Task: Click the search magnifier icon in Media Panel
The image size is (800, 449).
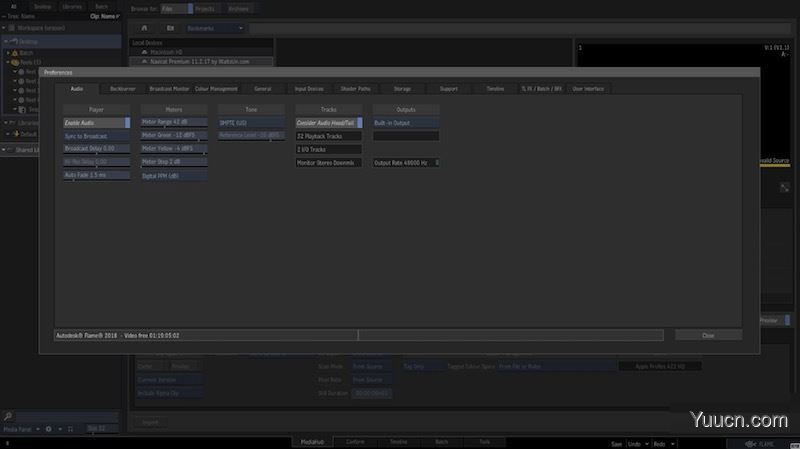Action: tap(8, 416)
